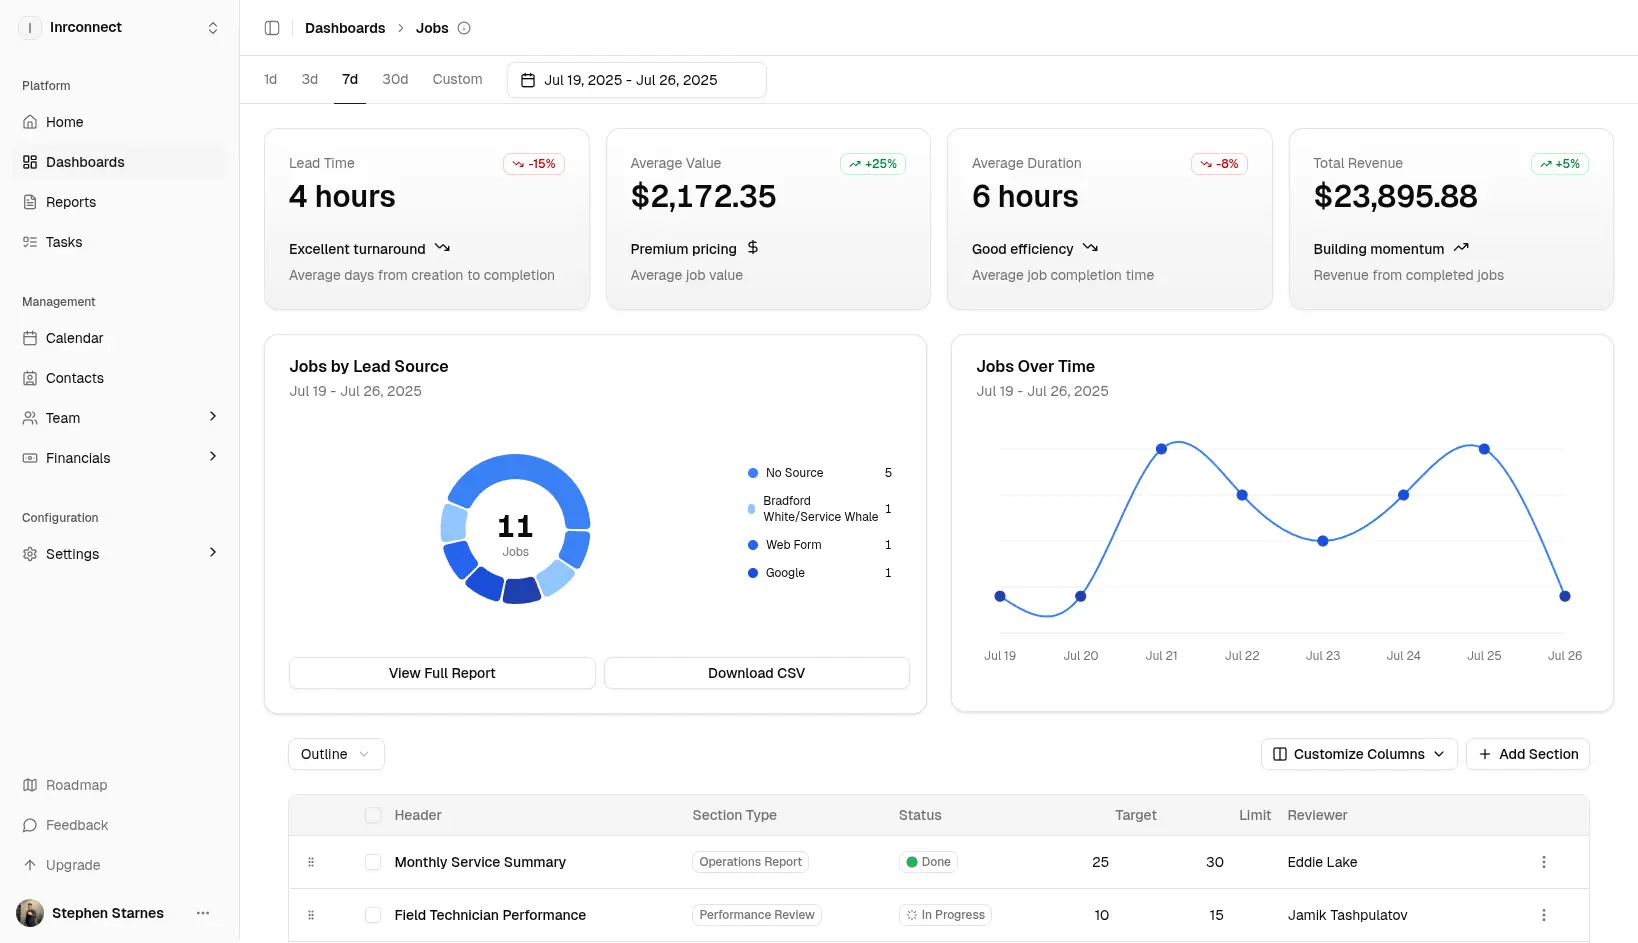Open the Outline dropdown
Image resolution: width=1638 pixels, height=943 pixels.
[x=336, y=754]
